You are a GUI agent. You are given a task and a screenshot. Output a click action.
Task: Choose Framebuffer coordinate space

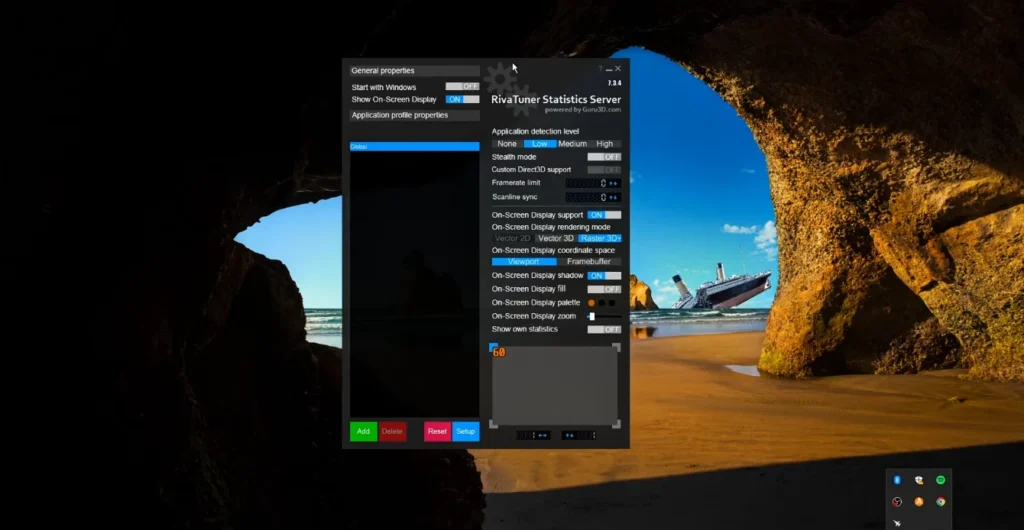[x=589, y=262]
